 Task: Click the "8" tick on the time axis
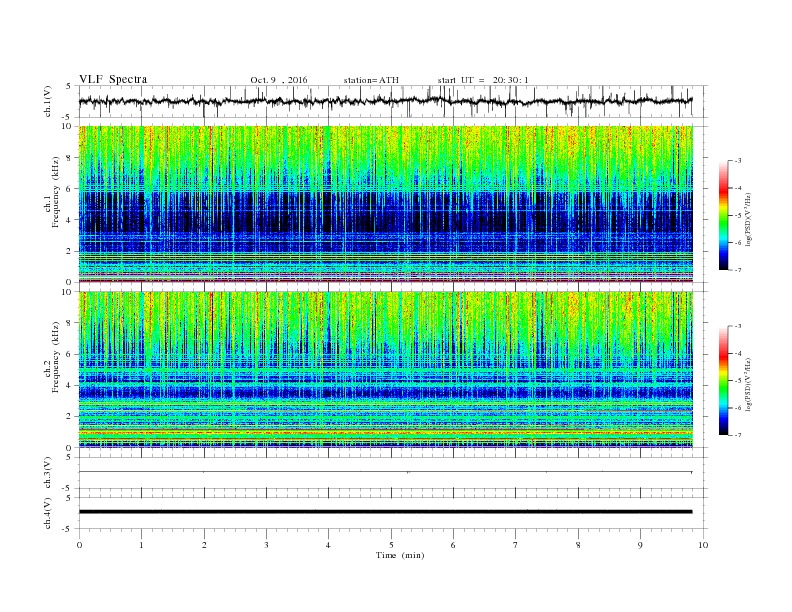(578, 545)
